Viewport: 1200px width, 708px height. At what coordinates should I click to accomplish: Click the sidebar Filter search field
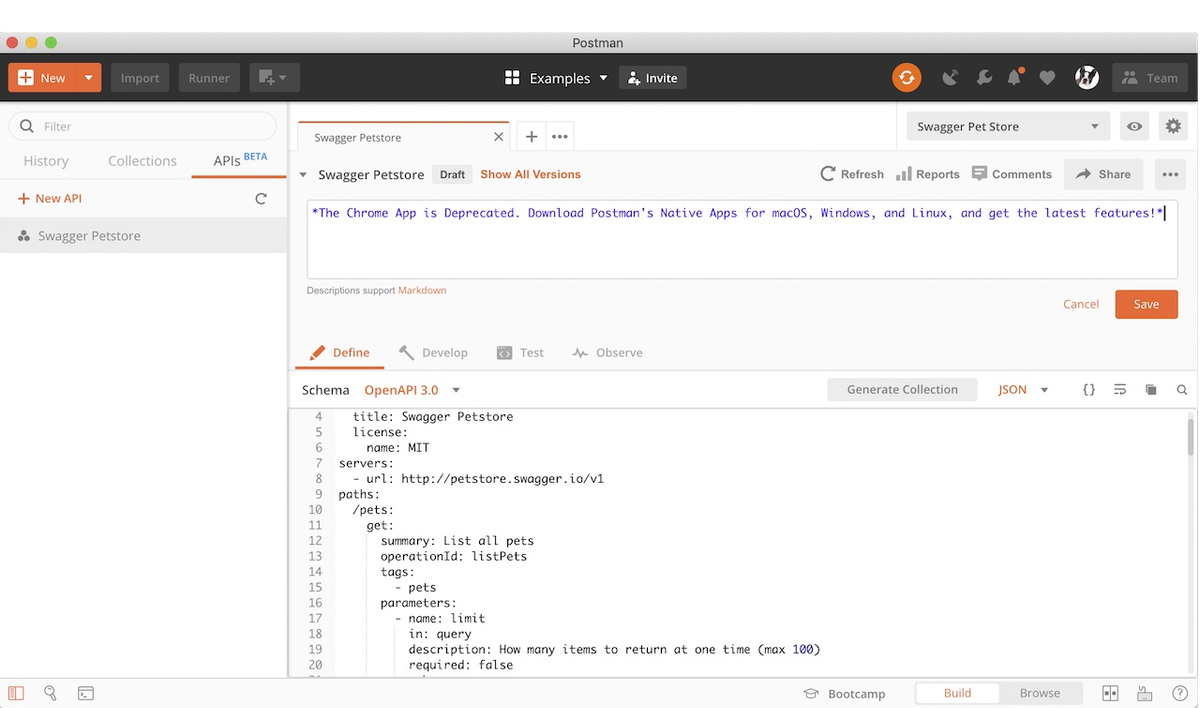(142, 126)
